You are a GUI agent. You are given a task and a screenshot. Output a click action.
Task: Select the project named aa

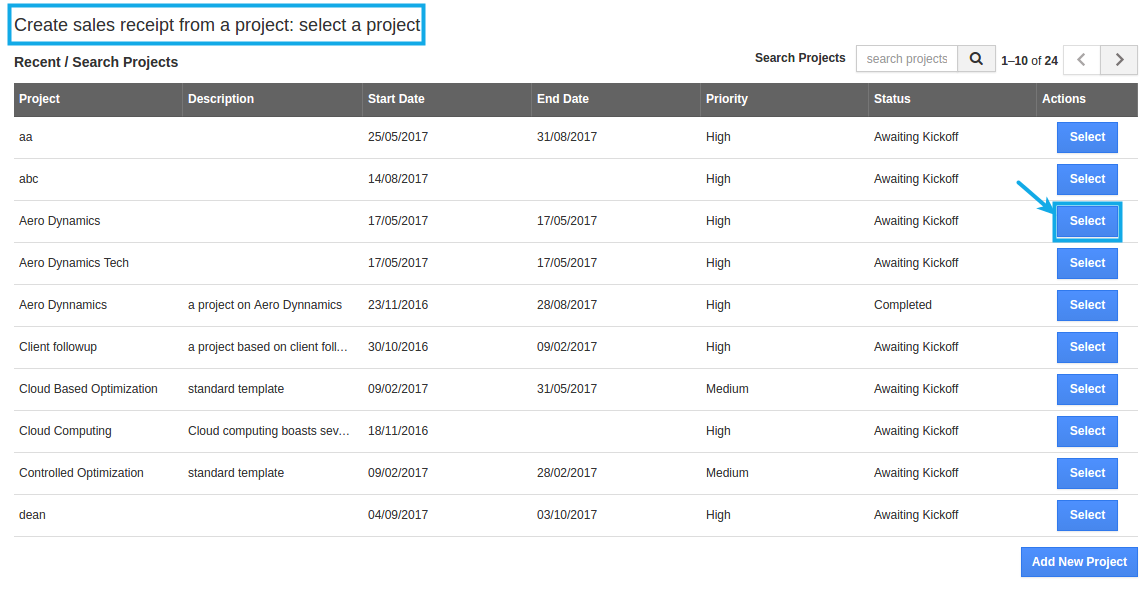[x=1087, y=137]
